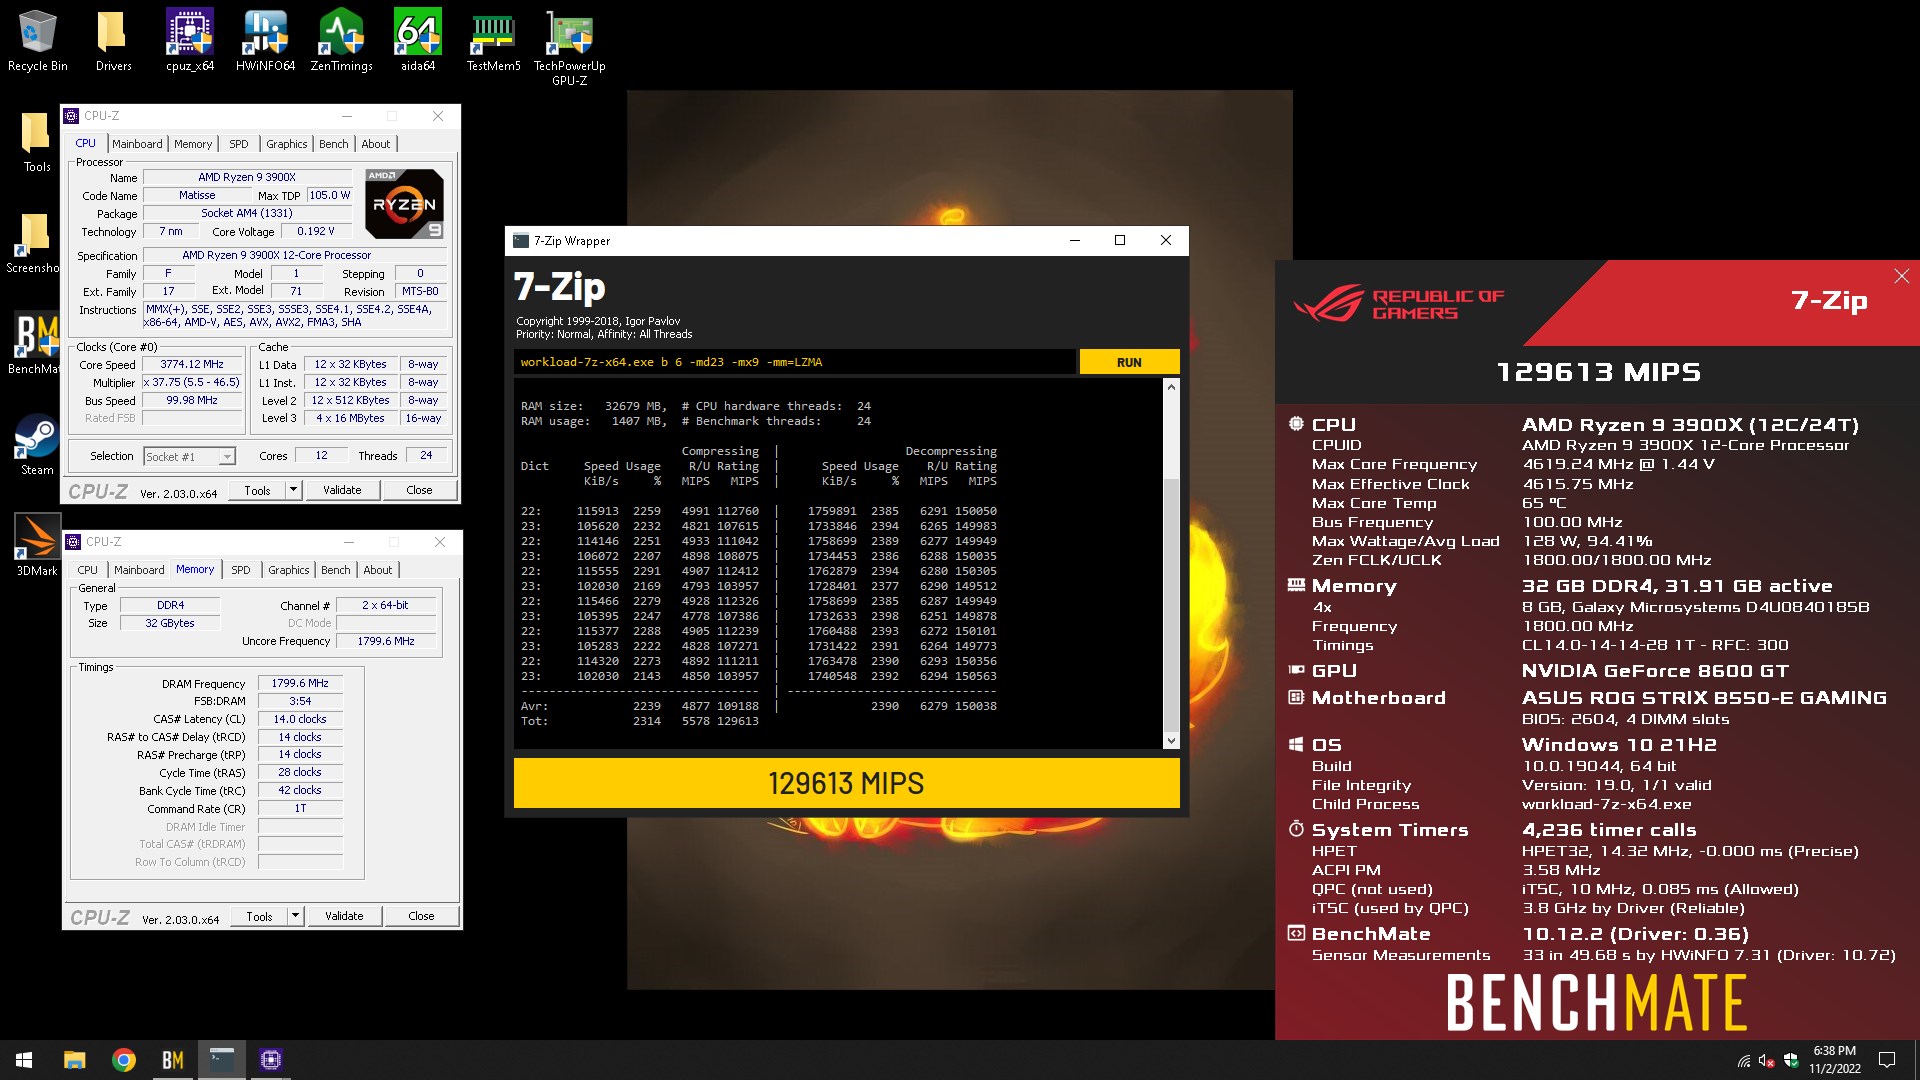The height and width of the screenshot is (1080, 1920).
Task: Switch to CPU-Z taskbar icon
Action: (x=270, y=1060)
